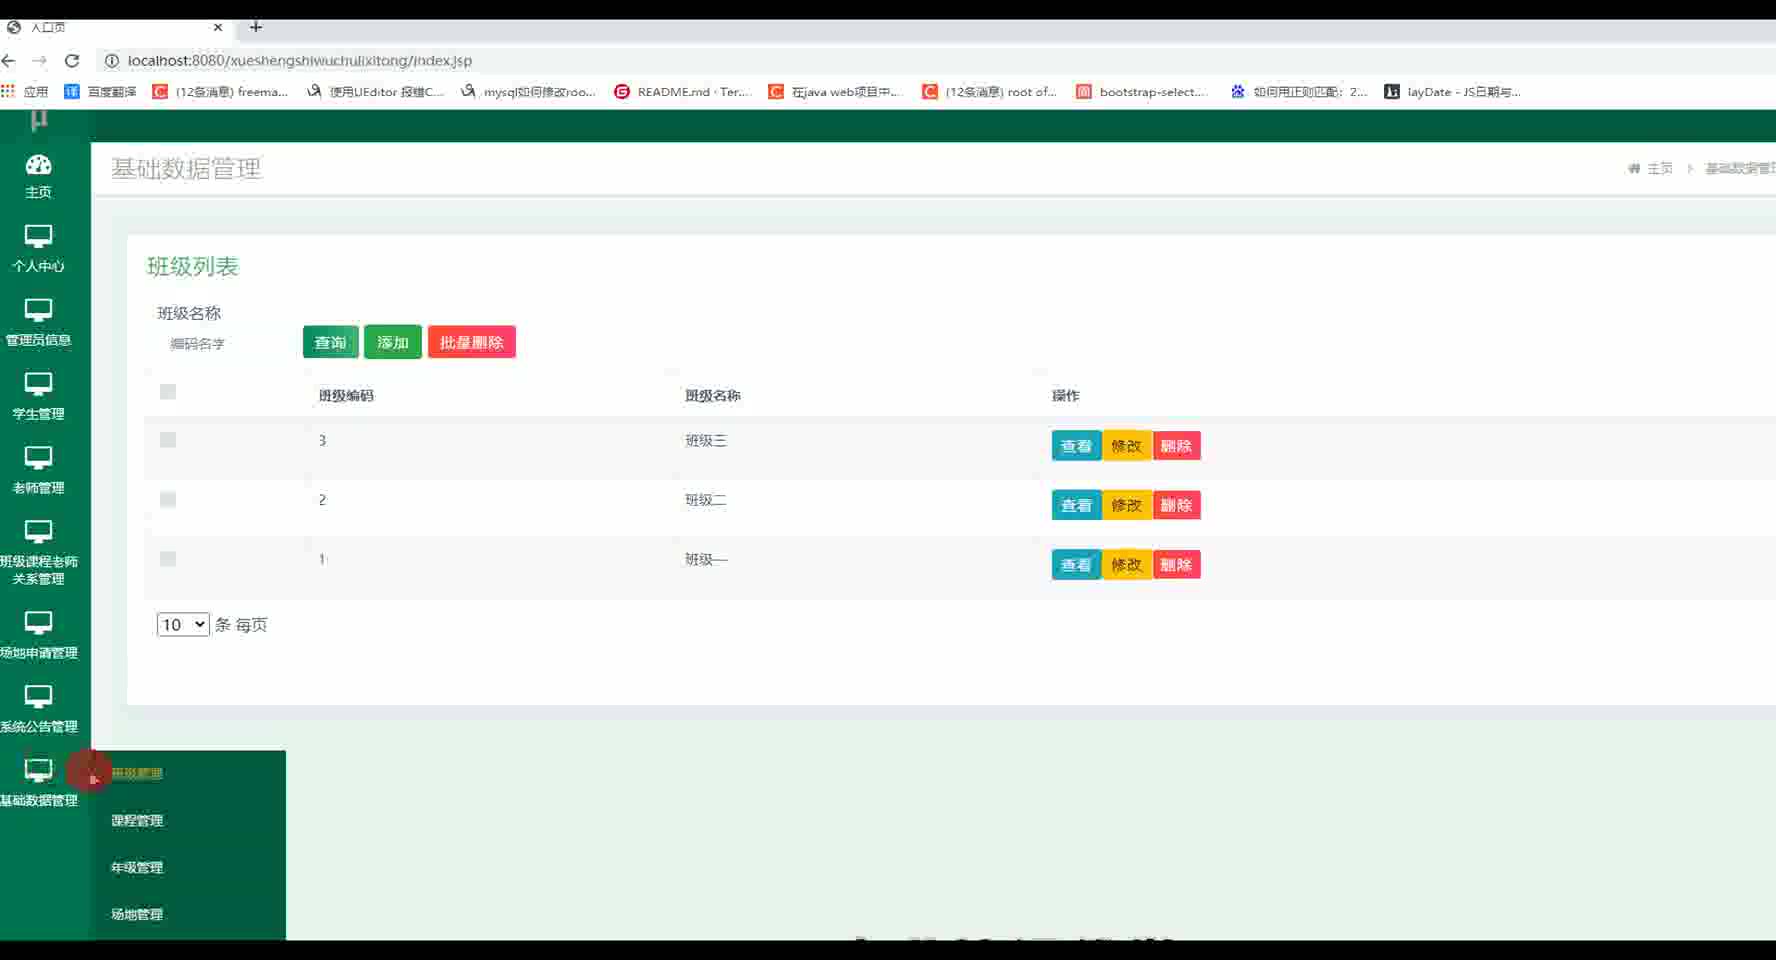Image resolution: width=1776 pixels, height=960 pixels.
Task: Click 修改 for row 班级三
Action: 1127,446
